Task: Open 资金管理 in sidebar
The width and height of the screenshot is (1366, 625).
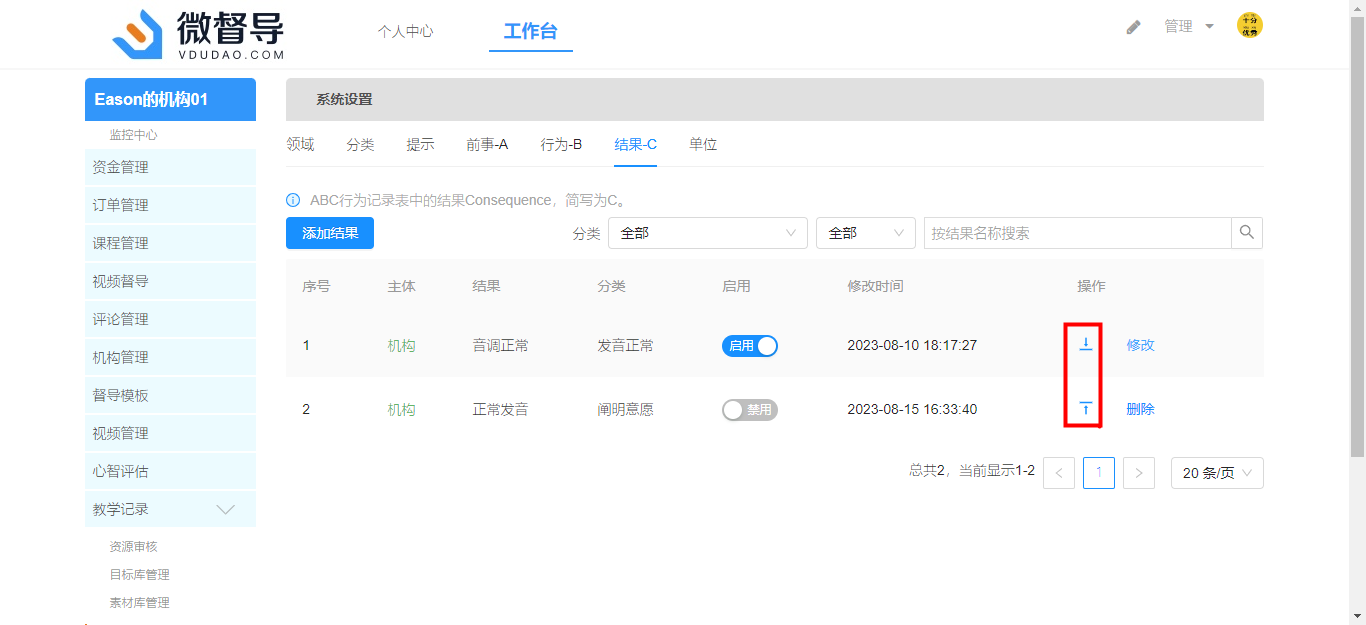Action: (x=170, y=167)
